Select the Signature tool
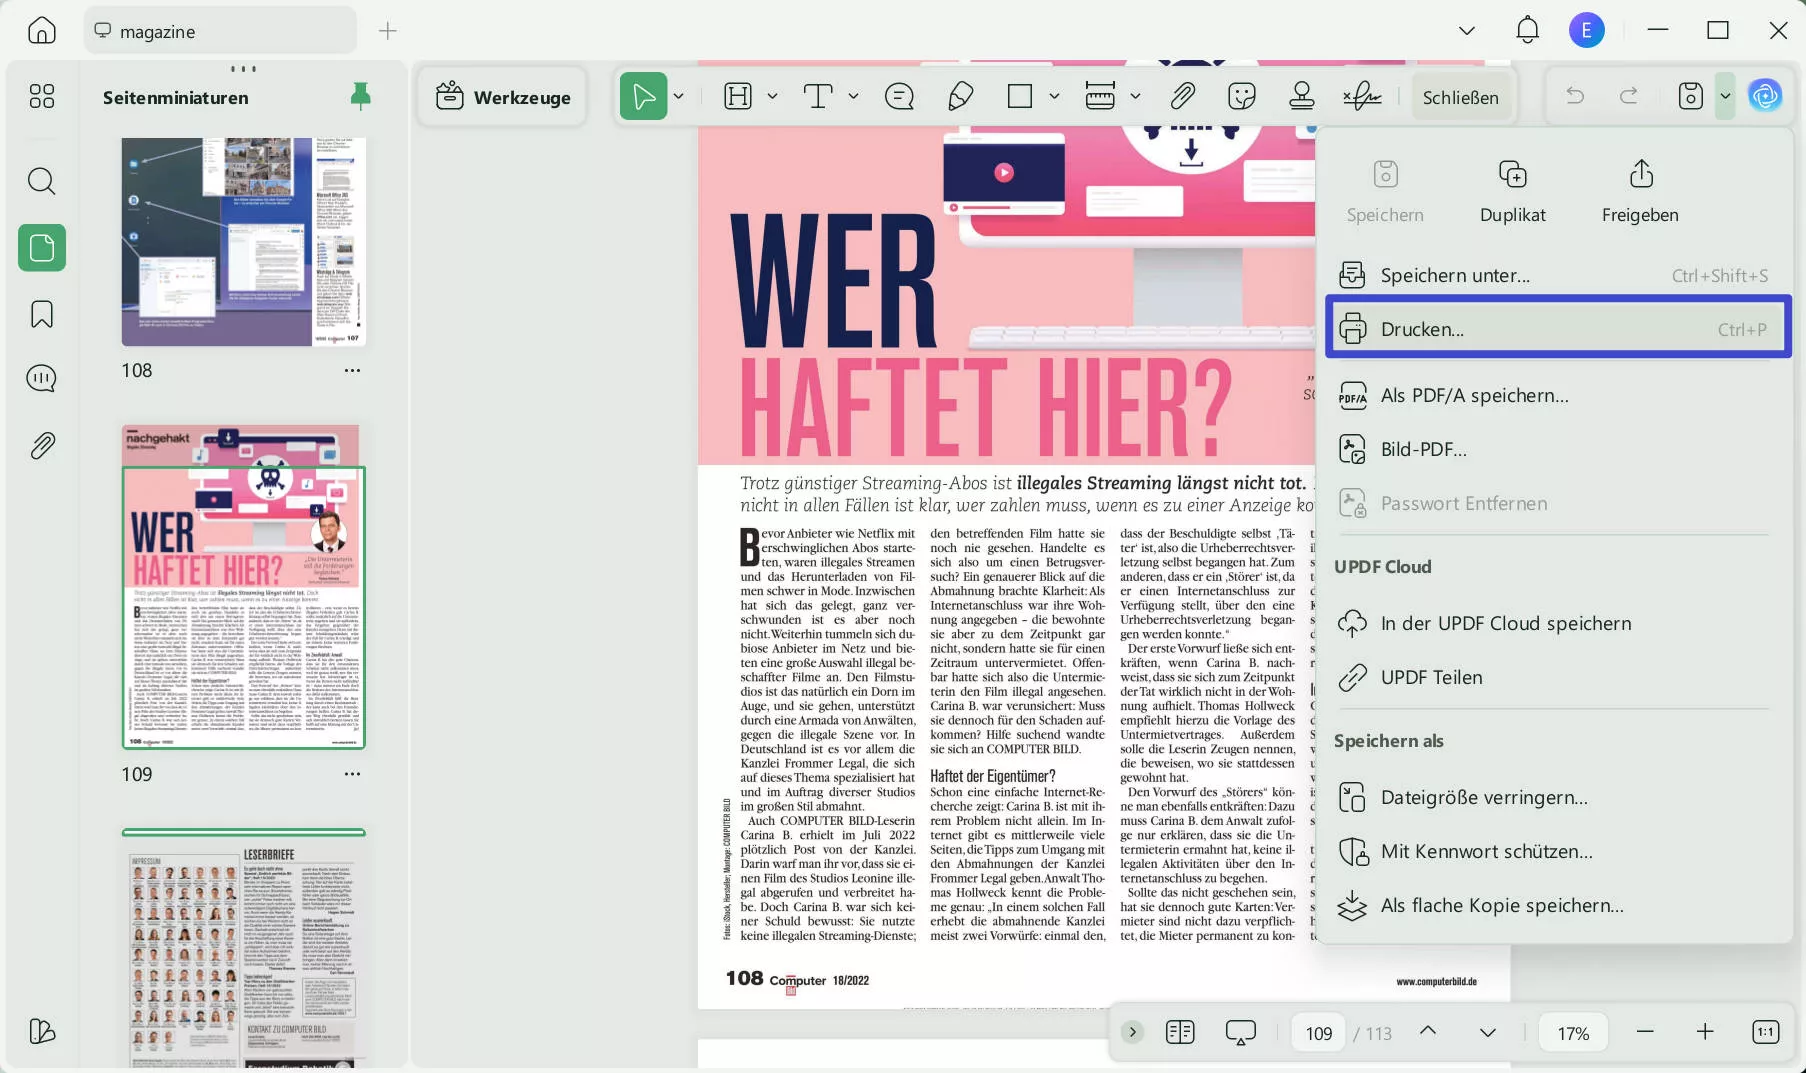Image resolution: width=1806 pixels, height=1073 pixels. [1361, 96]
